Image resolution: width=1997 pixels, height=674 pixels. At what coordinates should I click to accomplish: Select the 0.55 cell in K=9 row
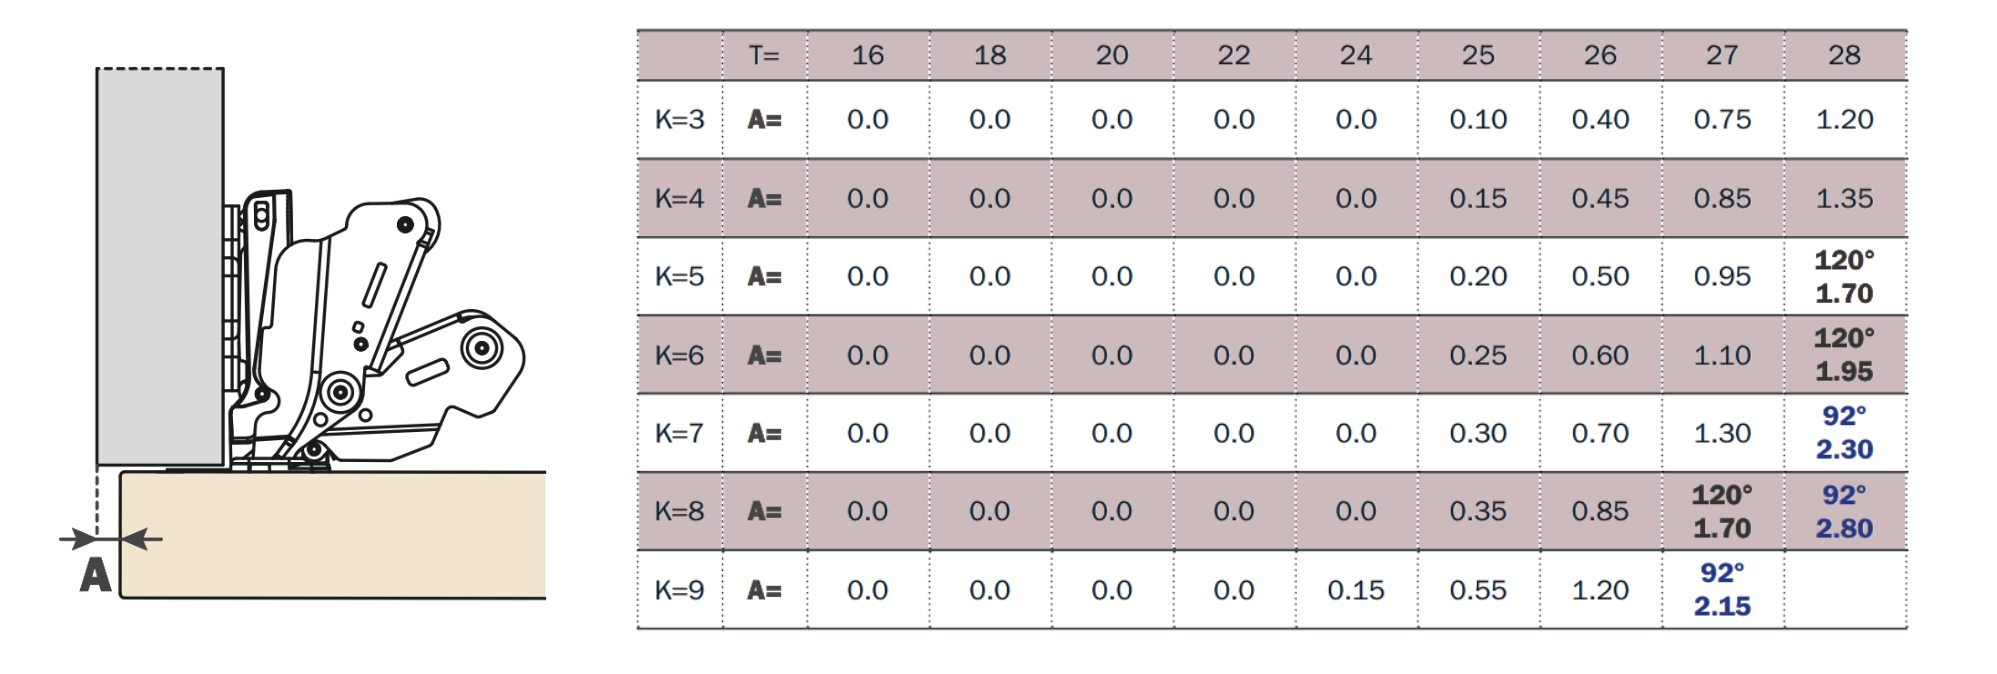pyautogui.click(x=1478, y=590)
